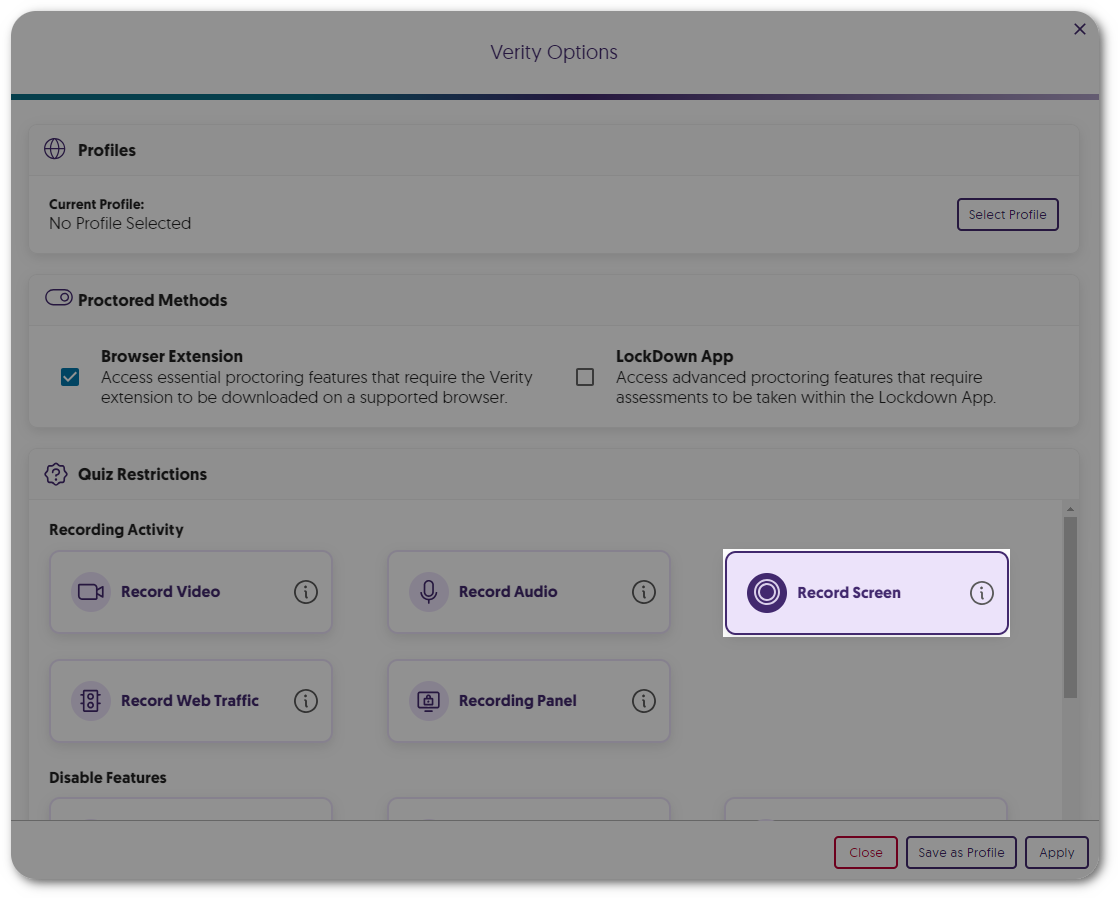The height and width of the screenshot is (898, 1118).
Task: Enable the LockDown App checkbox
Action: tap(585, 377)
